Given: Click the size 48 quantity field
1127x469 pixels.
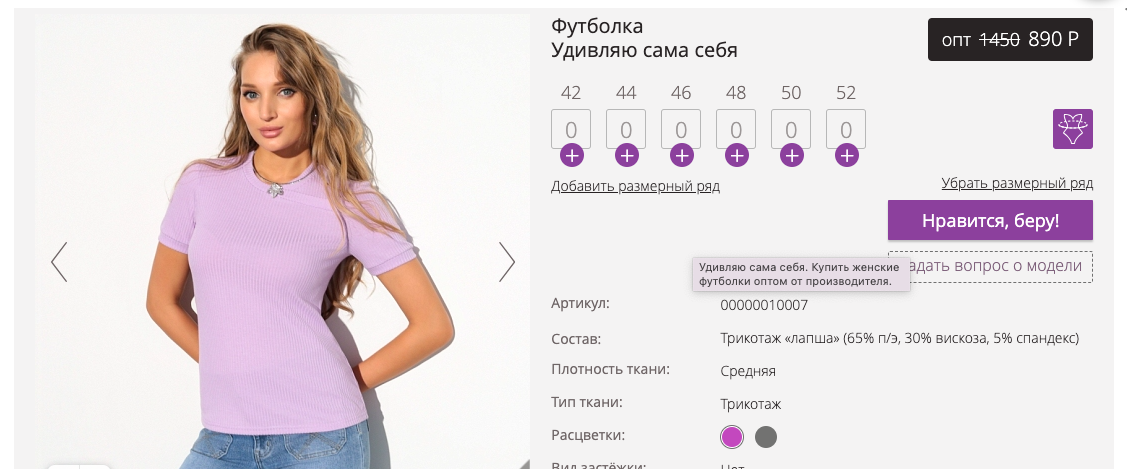Looking at the screenshot, I should click(736, 129).
